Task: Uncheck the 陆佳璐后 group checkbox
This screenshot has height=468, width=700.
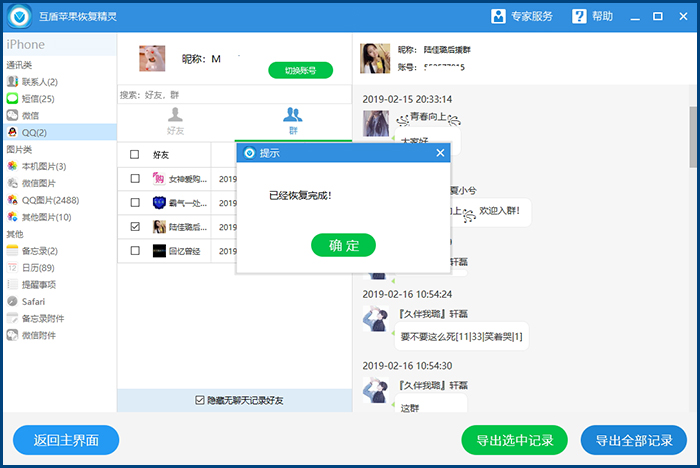Action: (x=135, y=227)
